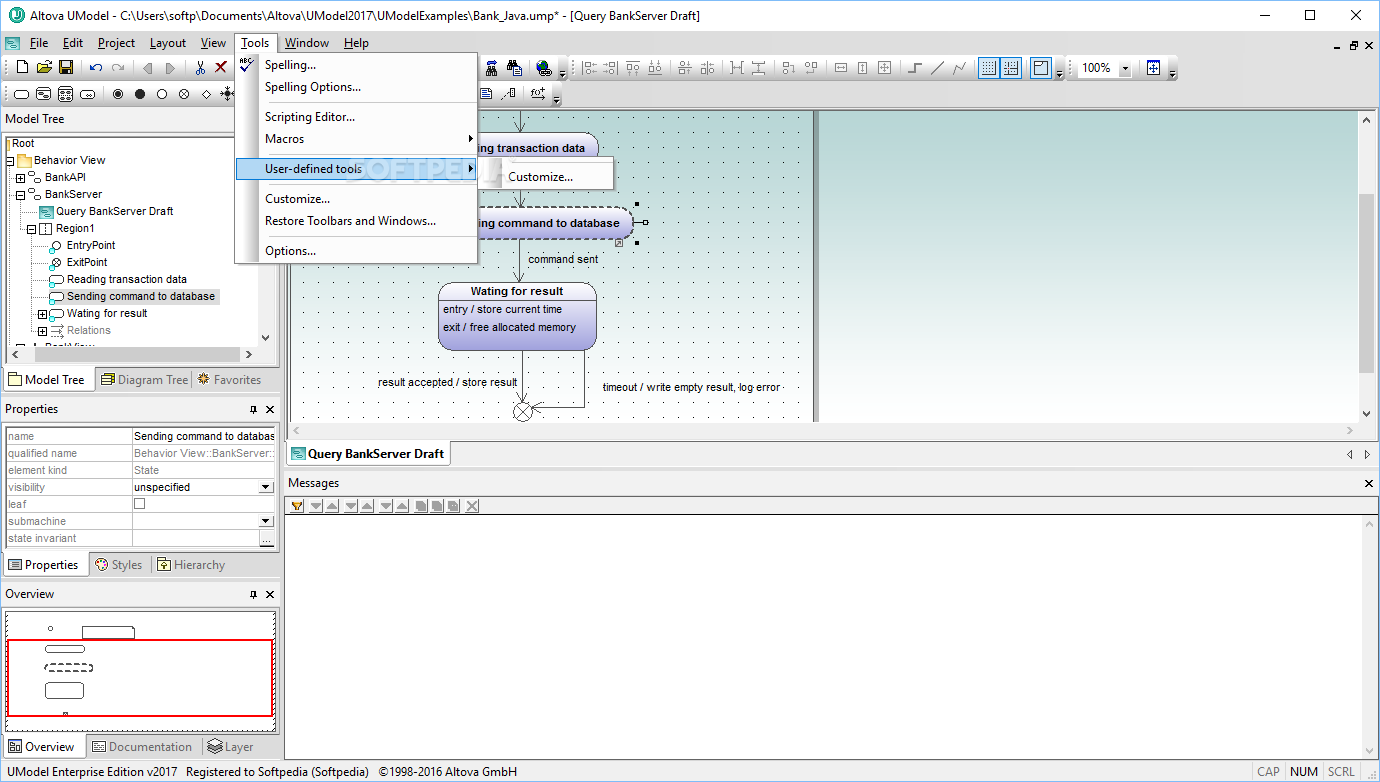
Task: Click the name property input field
Action: [203, 436]
